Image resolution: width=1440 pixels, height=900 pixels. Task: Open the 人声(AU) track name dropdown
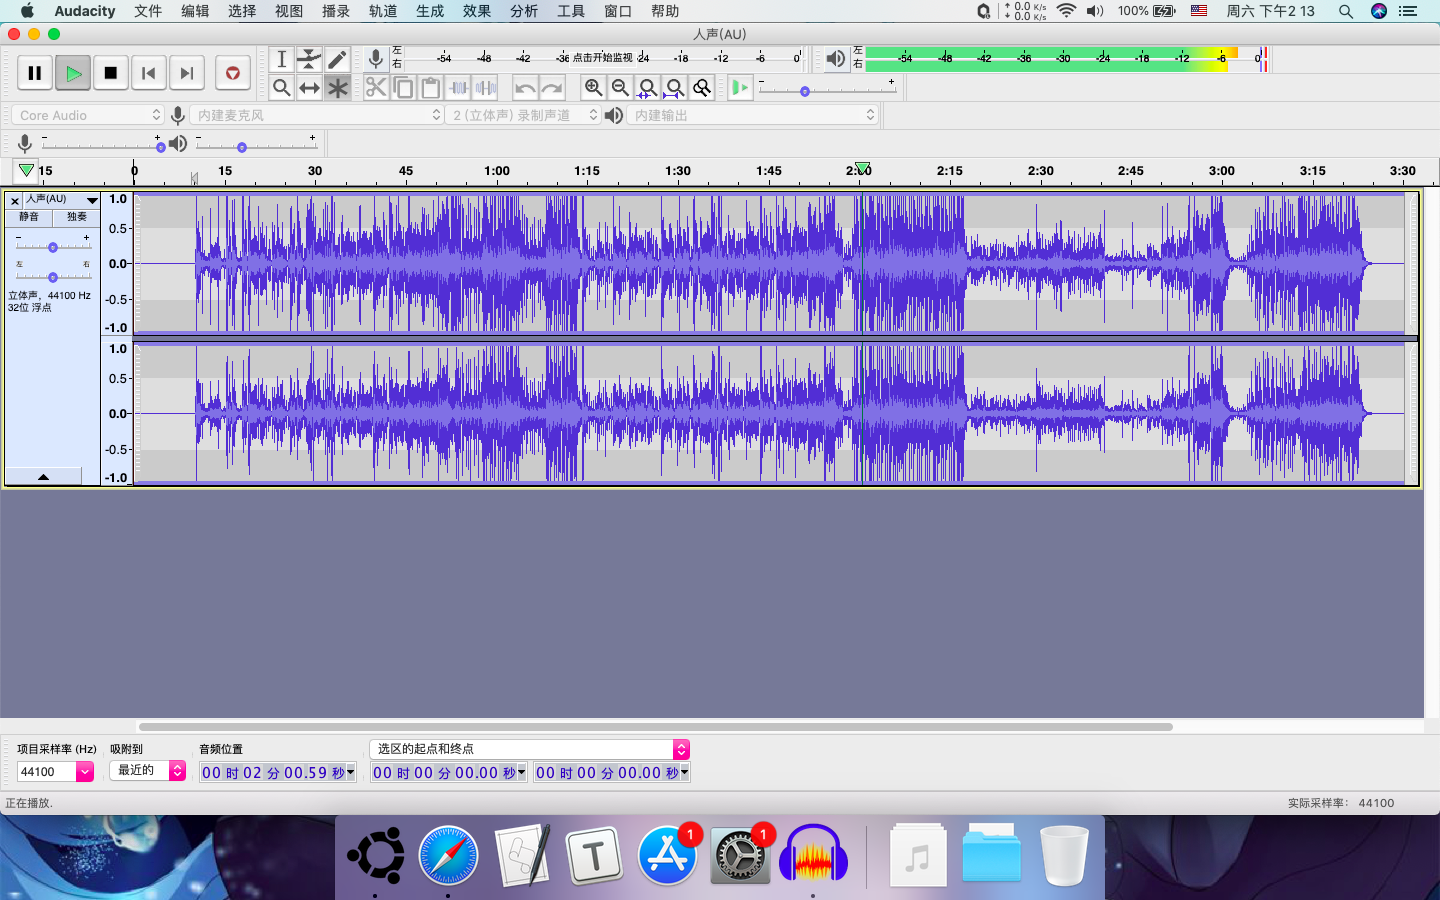pos(92,200)
